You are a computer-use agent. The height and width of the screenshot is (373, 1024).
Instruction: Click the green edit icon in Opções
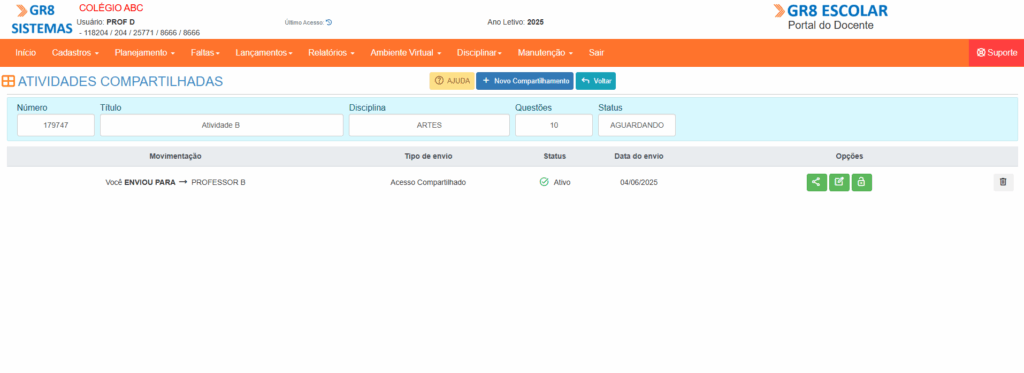pyautogui.click(x=839, y=182)
